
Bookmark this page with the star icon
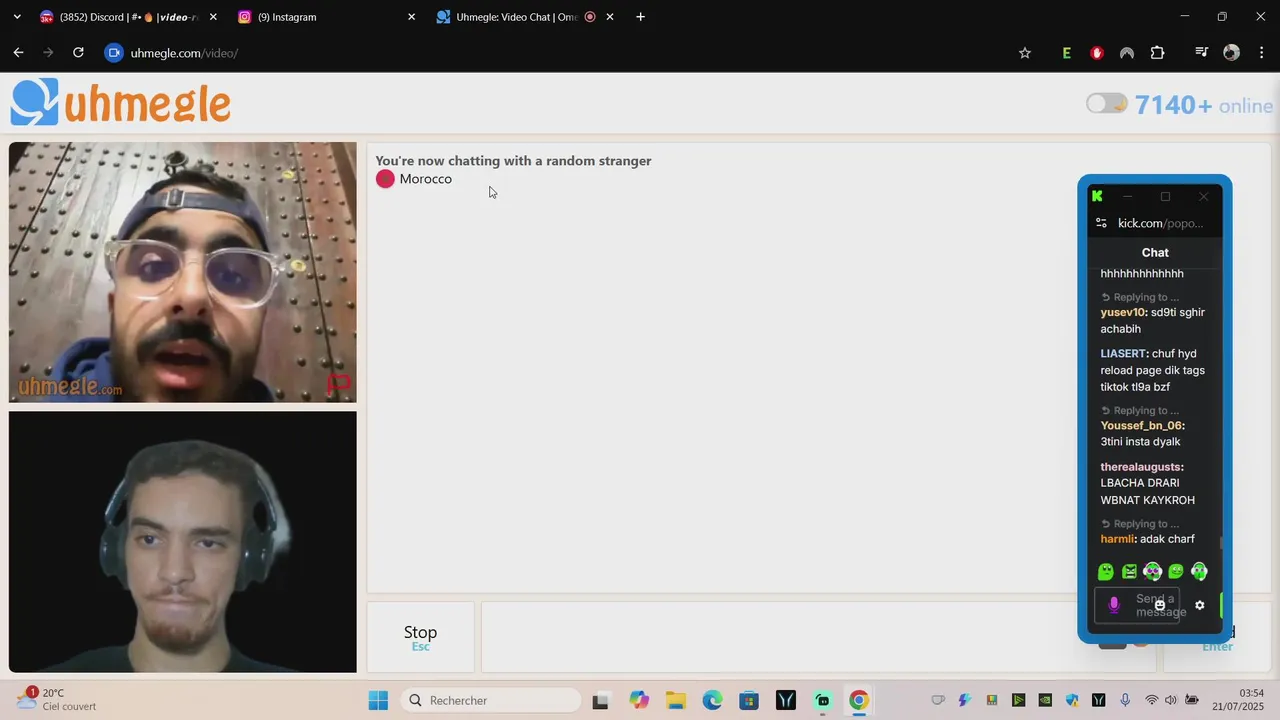click(1025, 53)
